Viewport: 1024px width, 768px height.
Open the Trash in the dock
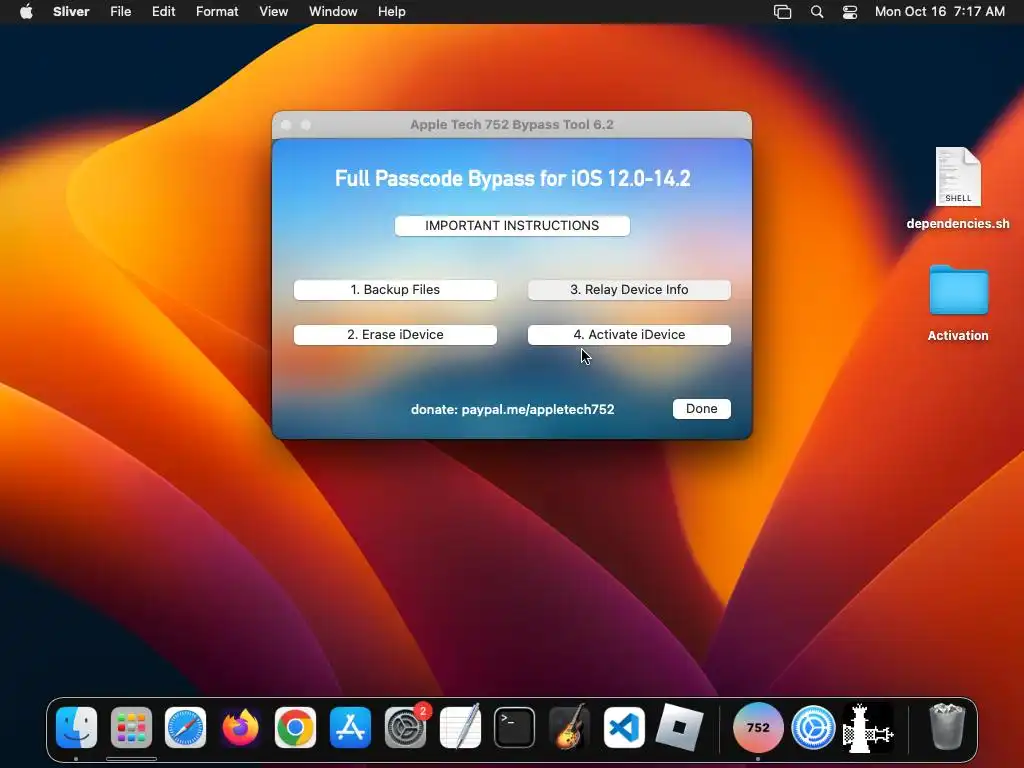[x=947, y=728]
